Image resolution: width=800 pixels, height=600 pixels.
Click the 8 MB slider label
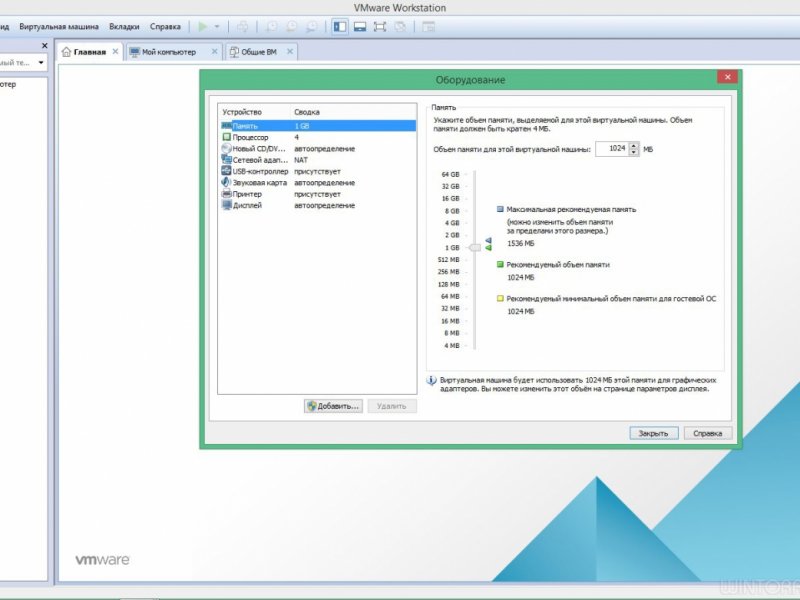(x=452, y=333)
